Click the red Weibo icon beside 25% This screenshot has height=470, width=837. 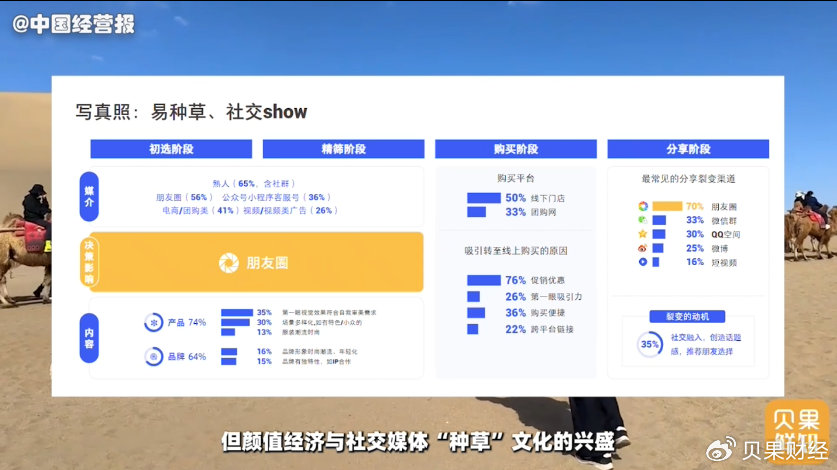(x=643, y=248)
